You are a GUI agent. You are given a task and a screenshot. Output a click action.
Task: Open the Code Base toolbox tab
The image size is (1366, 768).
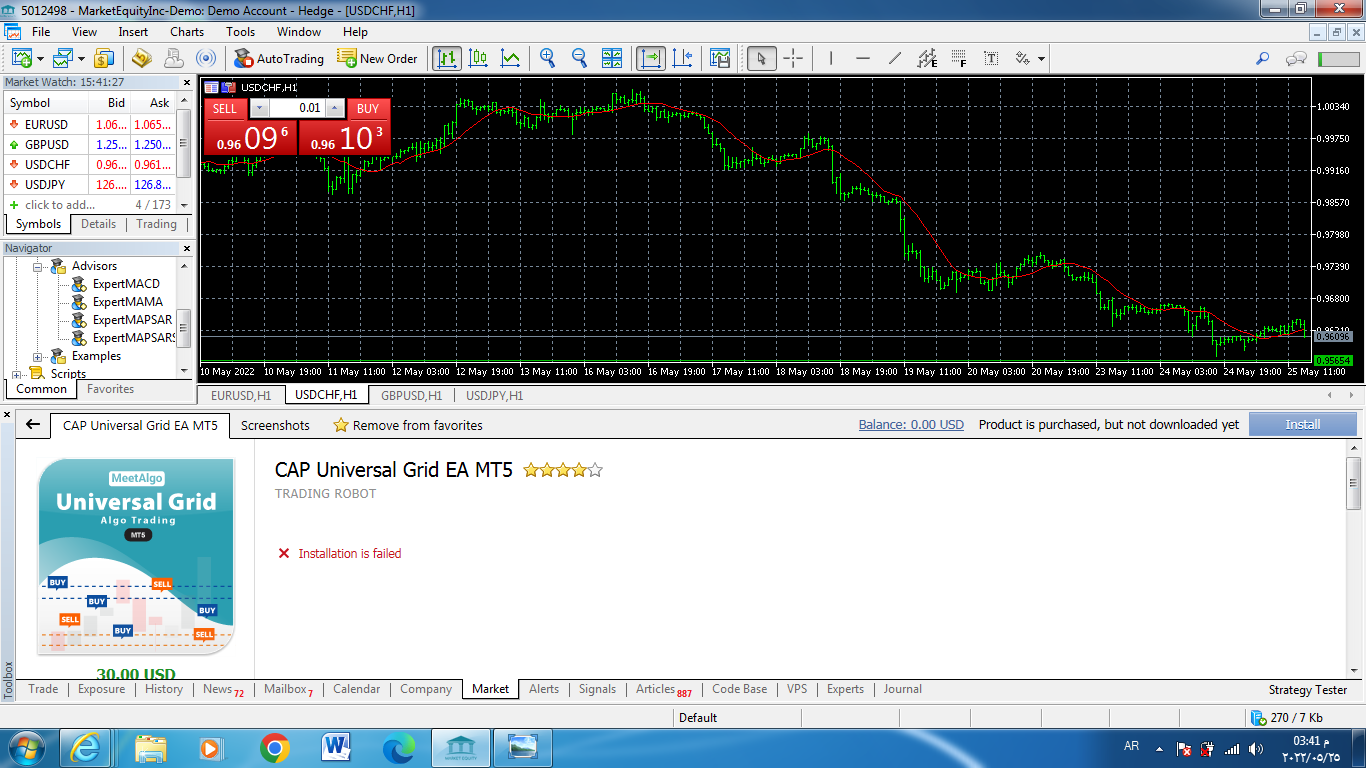click(x=740, y=689)
